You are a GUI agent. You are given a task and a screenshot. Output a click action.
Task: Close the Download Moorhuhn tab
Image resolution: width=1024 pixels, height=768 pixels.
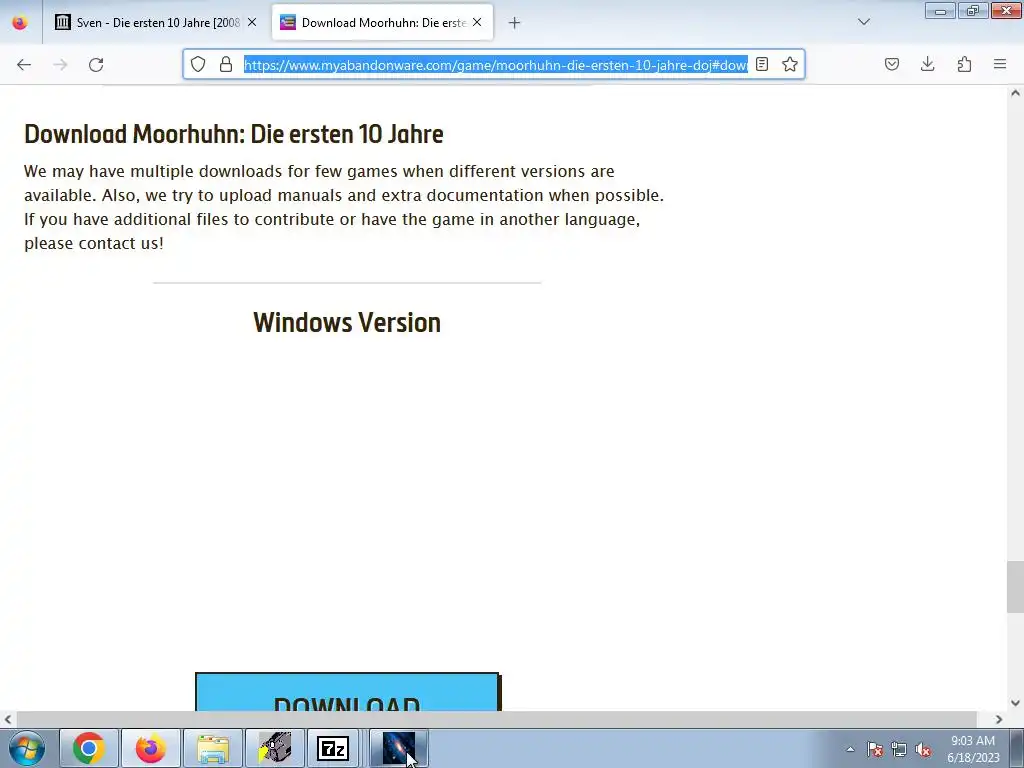pyautogui.click(x=477, y=22)
